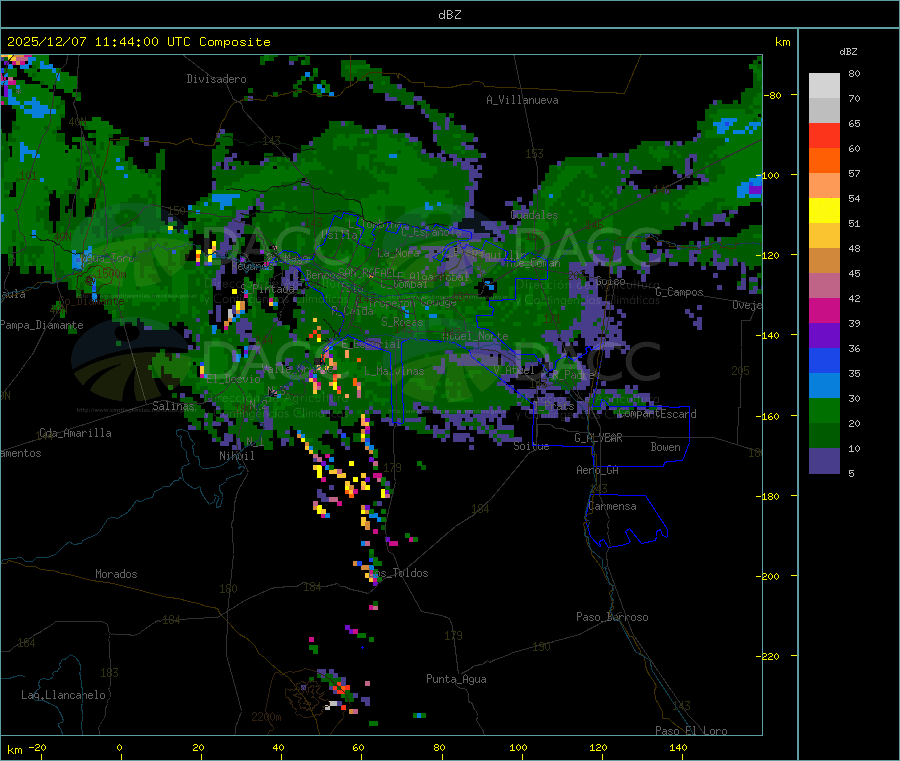The height and width of the screenshot is (761, 900).
Task: Click the El_Desvio map label
Action: (233, 379)
